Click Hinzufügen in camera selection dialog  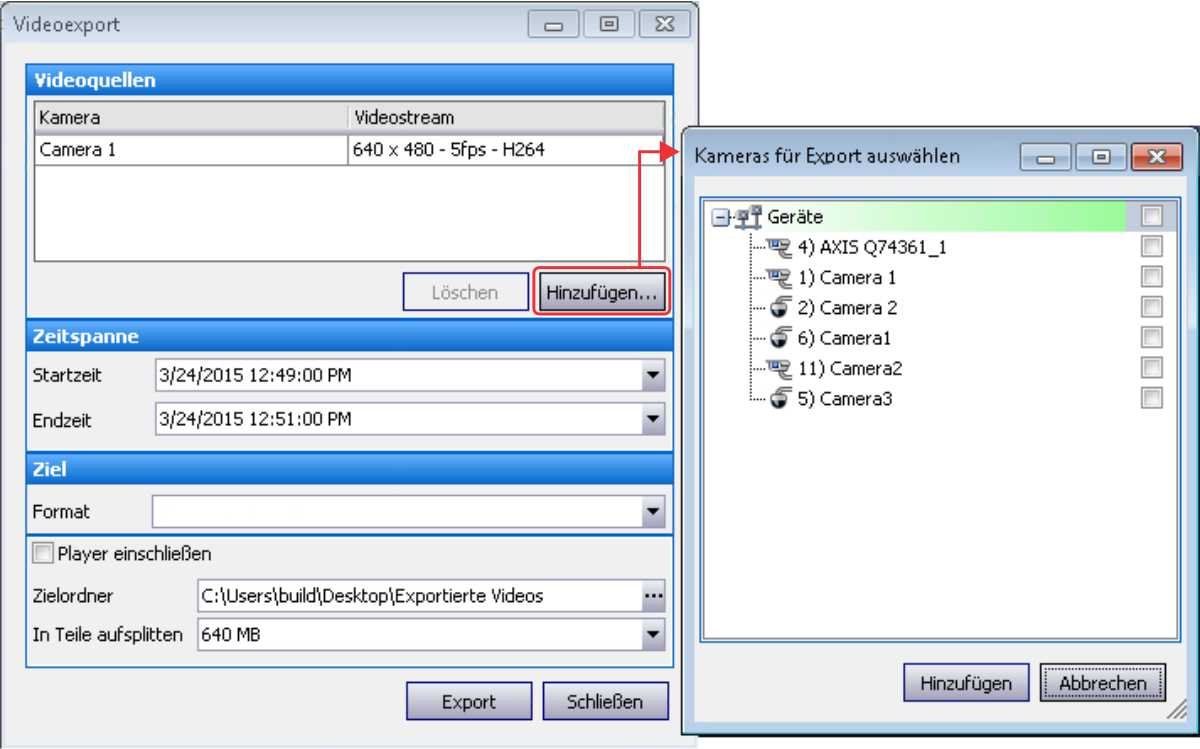[x=966, y=683]
